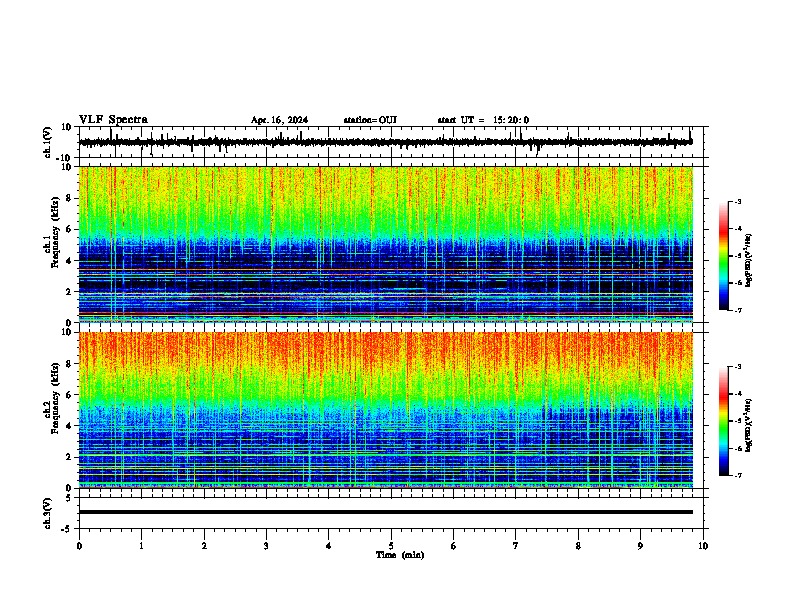This screenshot has height=612, width=792.
Task: Click the '-5' tick on ch.3 voltage axis
Action: click(67, 529)
